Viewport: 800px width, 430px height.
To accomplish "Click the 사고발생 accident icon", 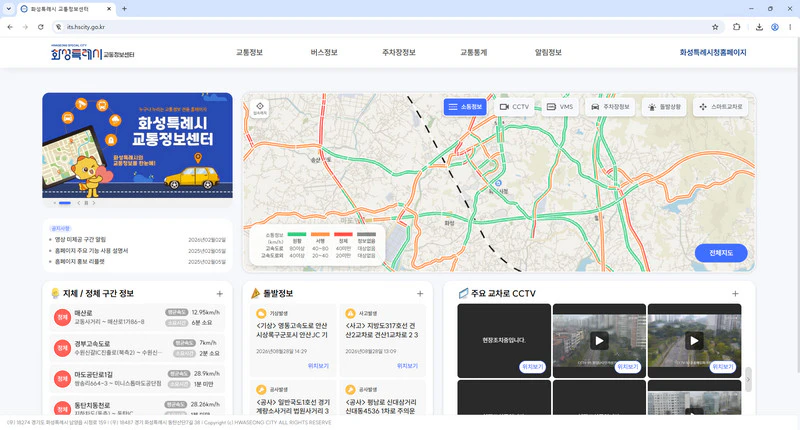I will coord(350,313).
